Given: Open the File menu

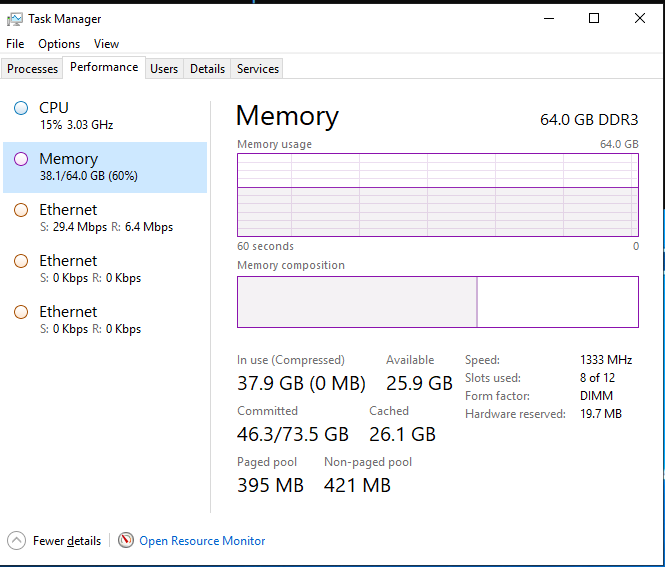Looking at the screenshot, I should pos(15,44).
